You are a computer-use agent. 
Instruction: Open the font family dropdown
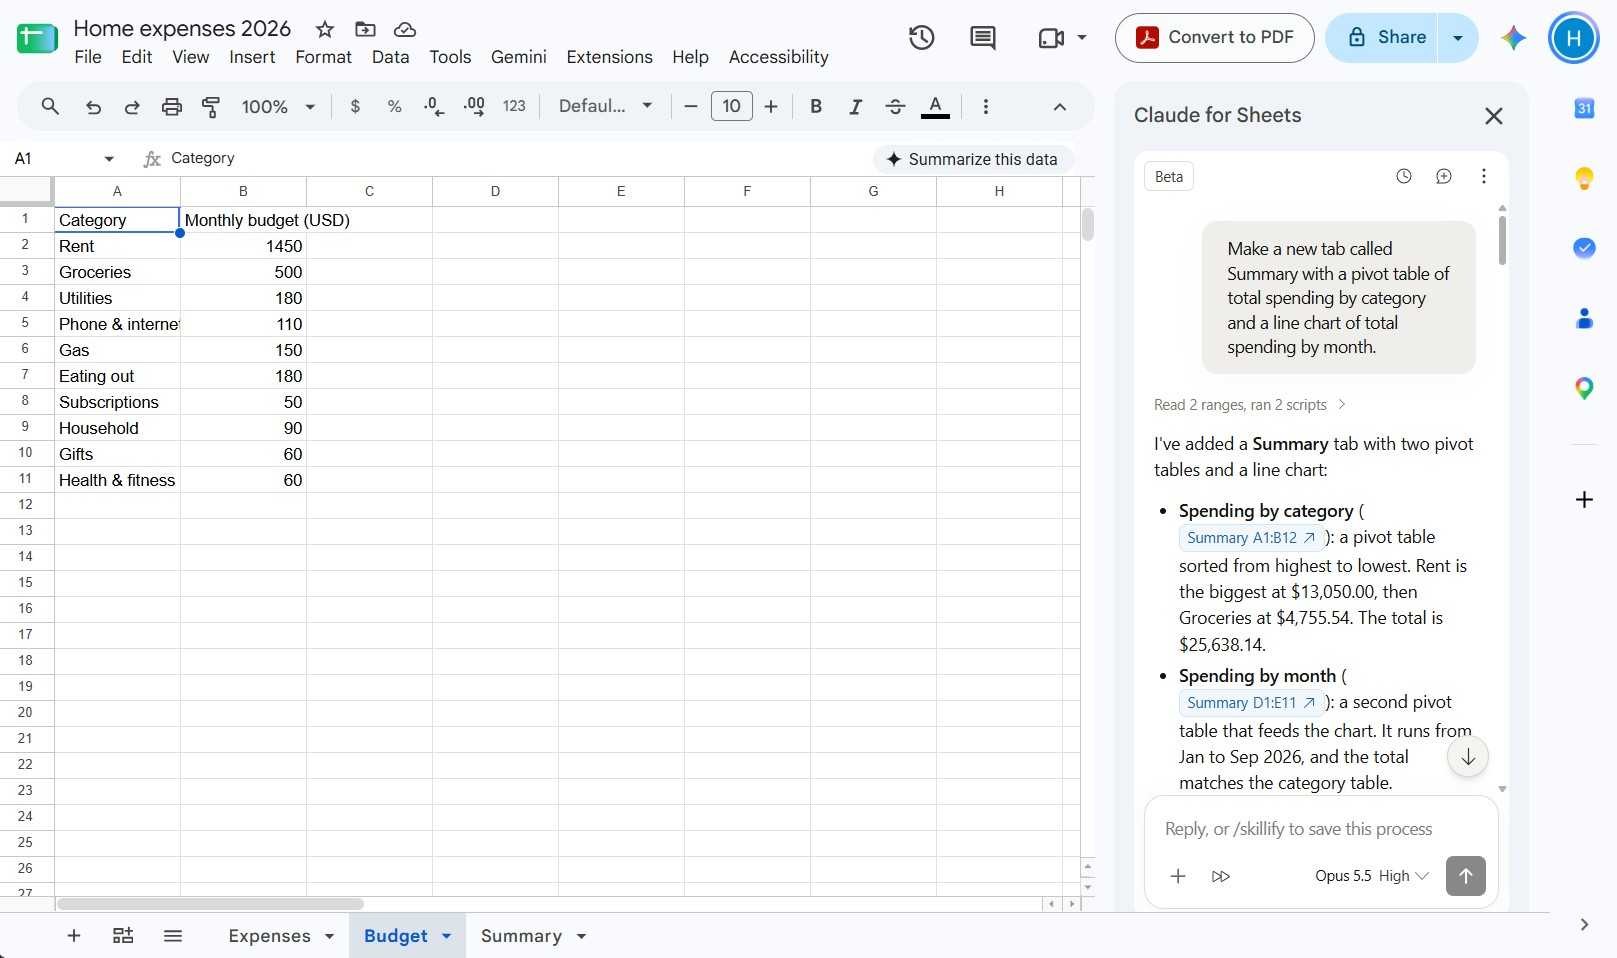605,106
